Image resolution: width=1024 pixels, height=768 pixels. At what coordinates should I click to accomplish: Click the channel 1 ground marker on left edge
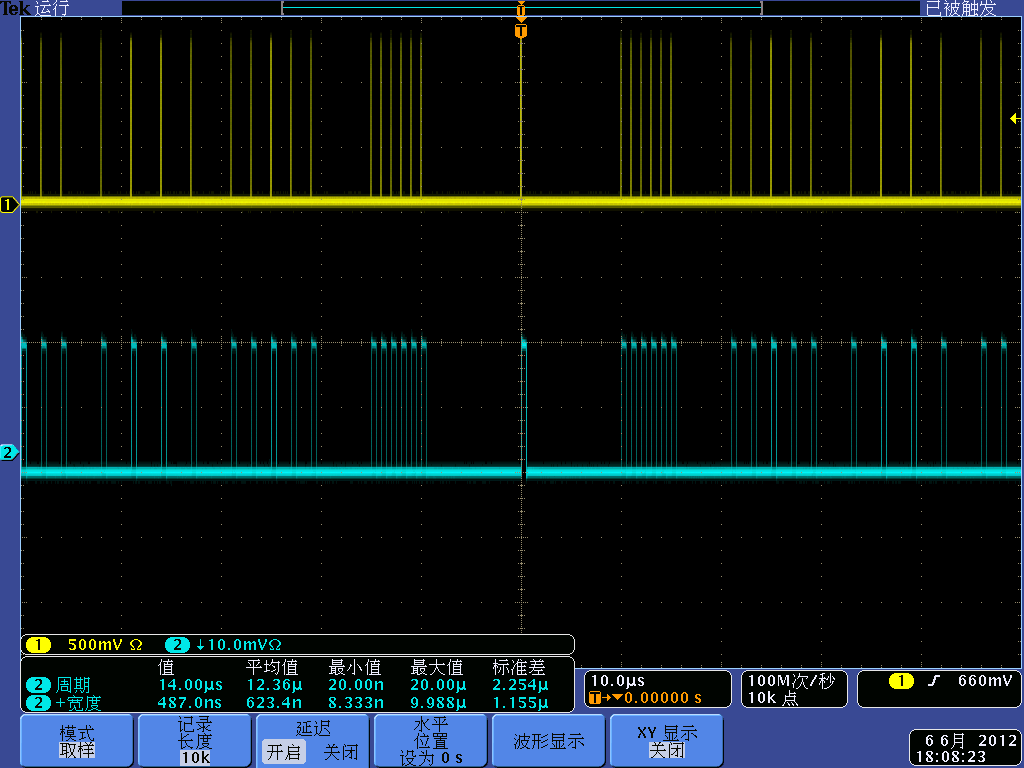coord(9,205)
